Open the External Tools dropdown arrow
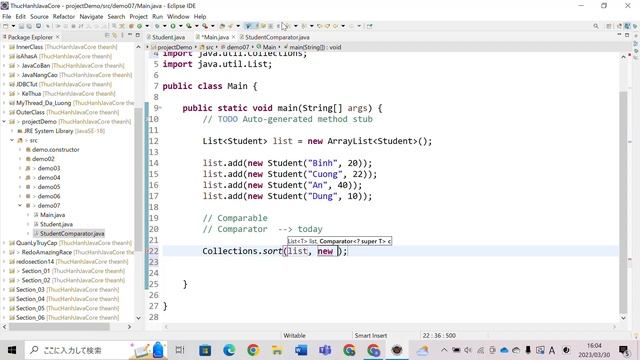This screenshot has height=360, width=640. [x=212, y=26]
